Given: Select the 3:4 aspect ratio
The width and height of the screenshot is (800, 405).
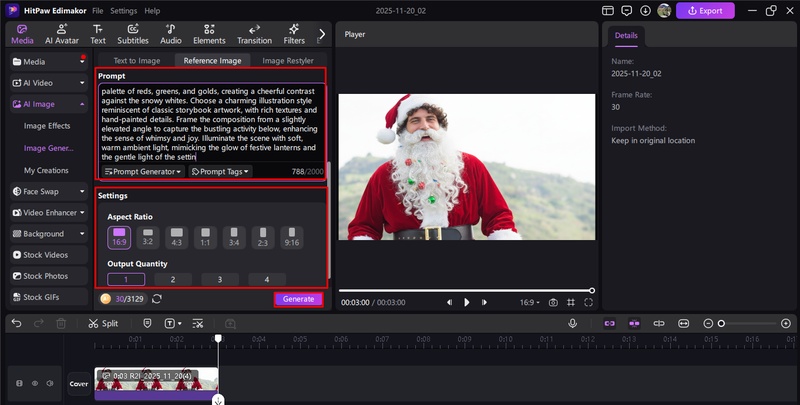Looking at the screenshot, I should (234, 238).
